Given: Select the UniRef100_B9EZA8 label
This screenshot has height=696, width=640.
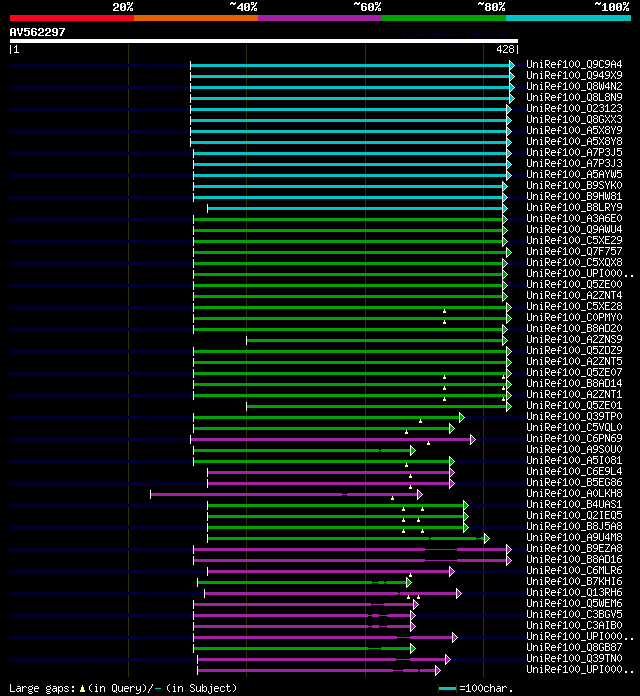Looking at the screenshot, I should click(574, 548).
